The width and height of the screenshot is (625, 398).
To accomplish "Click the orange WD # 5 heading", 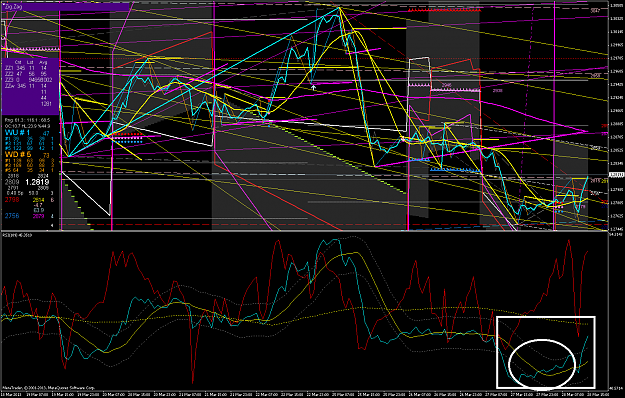I will click(18, 155).
